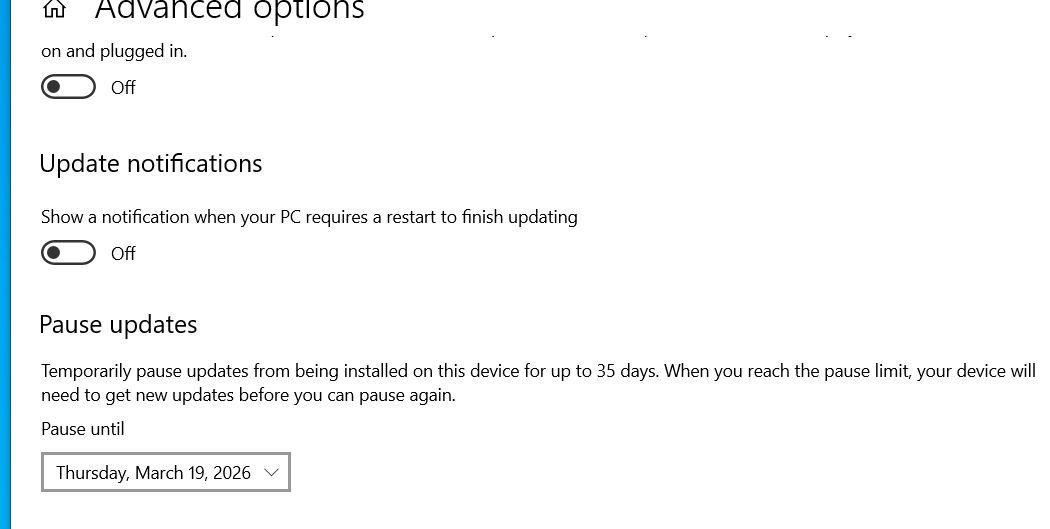Enable the restart notification toggle under Update notifications

coord(68,253)
